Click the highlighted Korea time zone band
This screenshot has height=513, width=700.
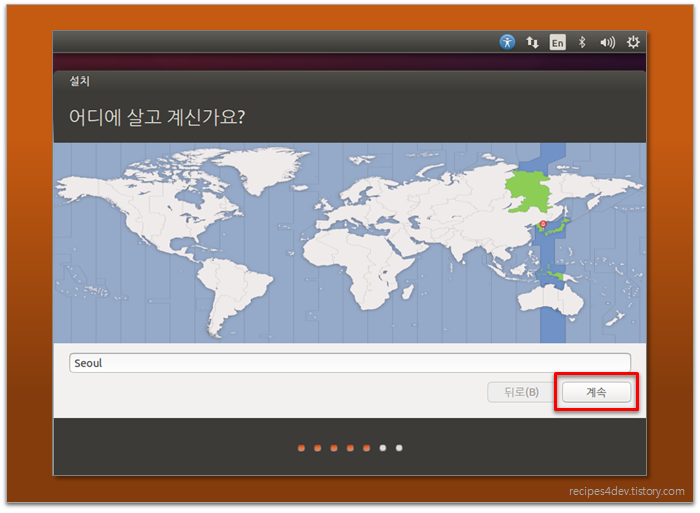[553, 243]
